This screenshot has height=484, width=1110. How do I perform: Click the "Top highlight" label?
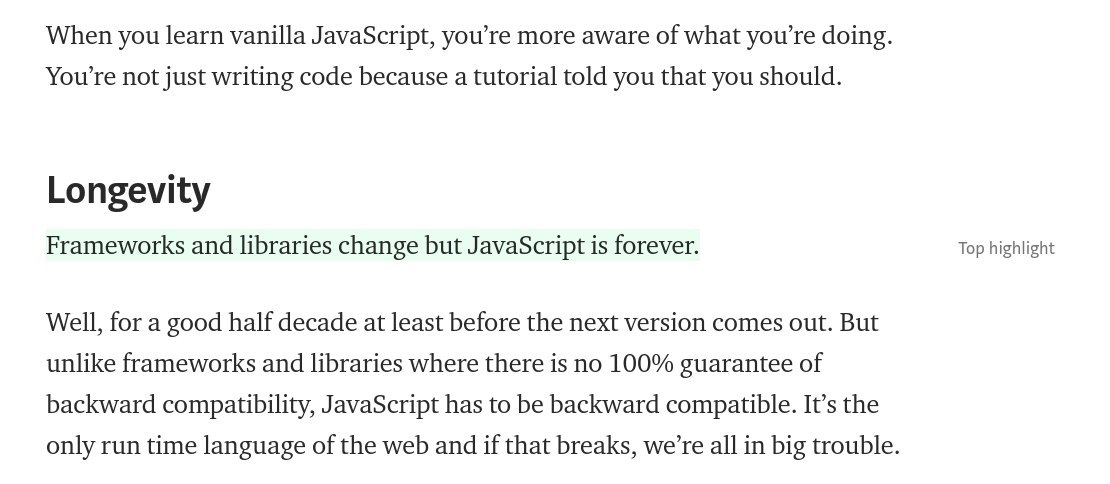[x=1006, y=248]
